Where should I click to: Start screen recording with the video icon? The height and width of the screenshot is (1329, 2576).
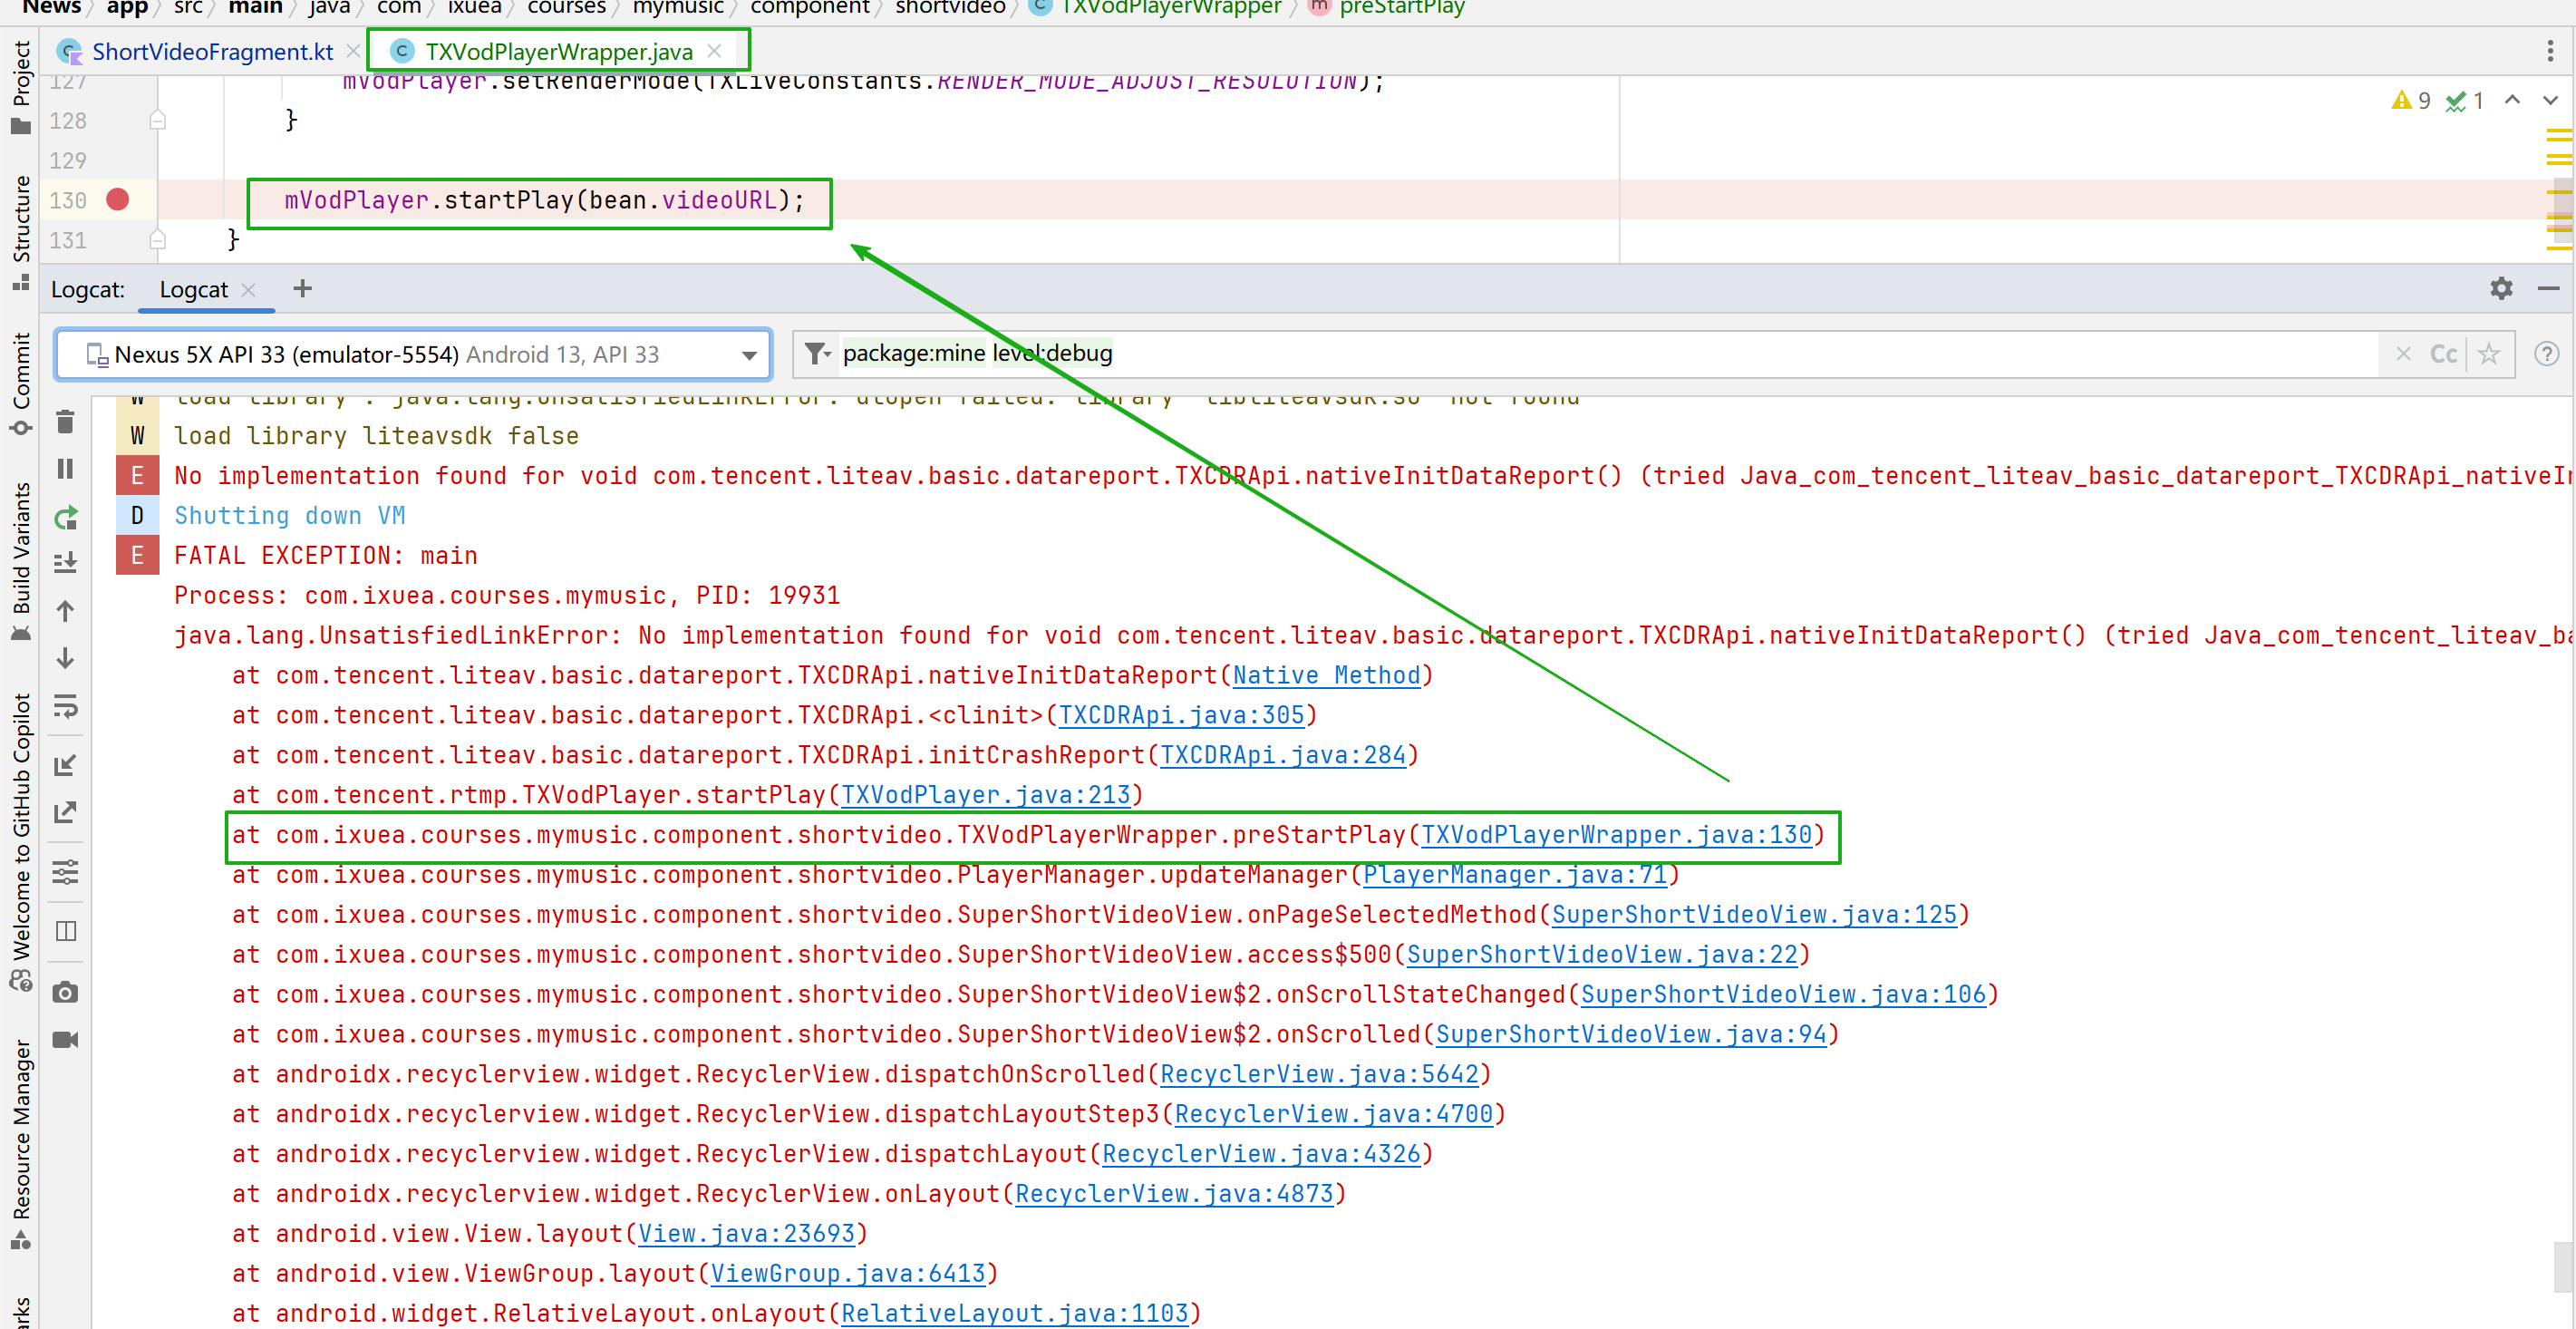[65, 1040]
